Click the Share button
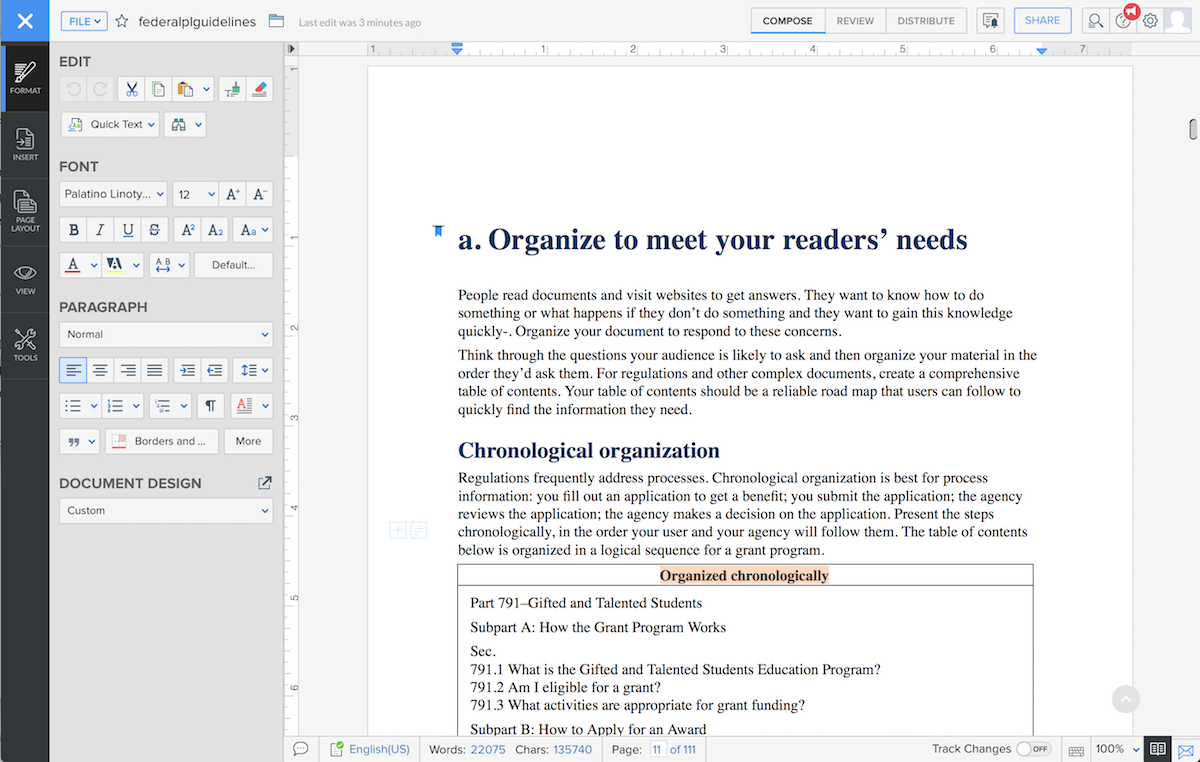 coord(1042,21)
